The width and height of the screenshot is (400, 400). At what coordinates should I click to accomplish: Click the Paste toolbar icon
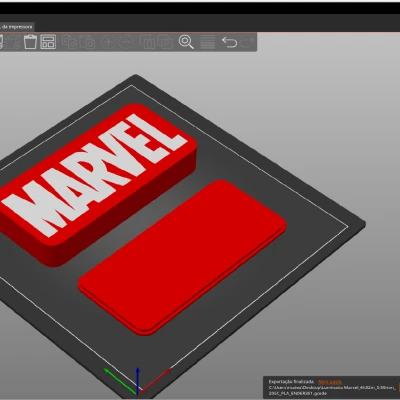click(88, 42)
